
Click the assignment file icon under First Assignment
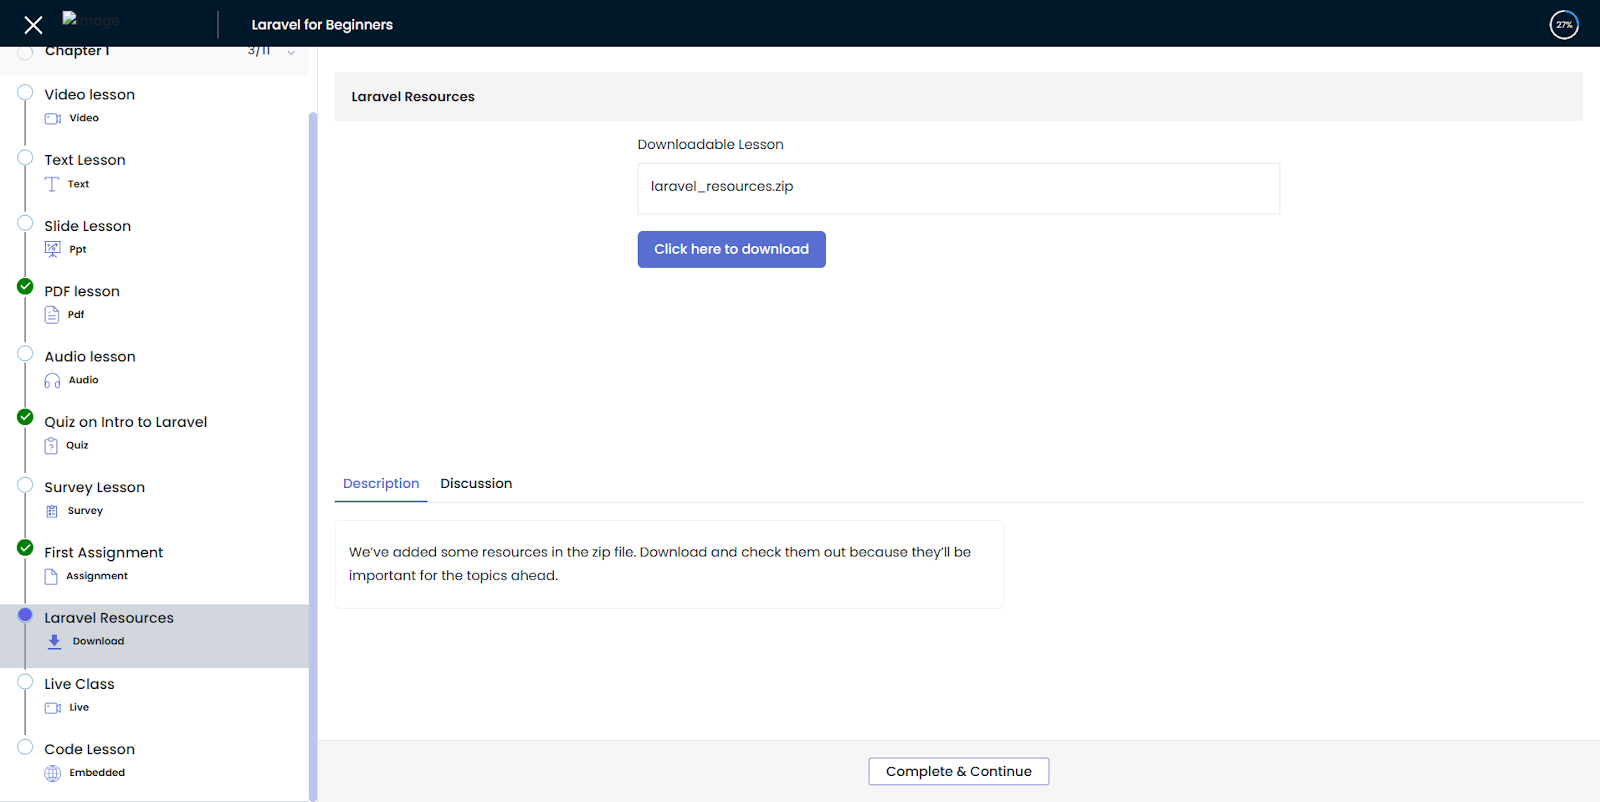[x=51, y=577]
